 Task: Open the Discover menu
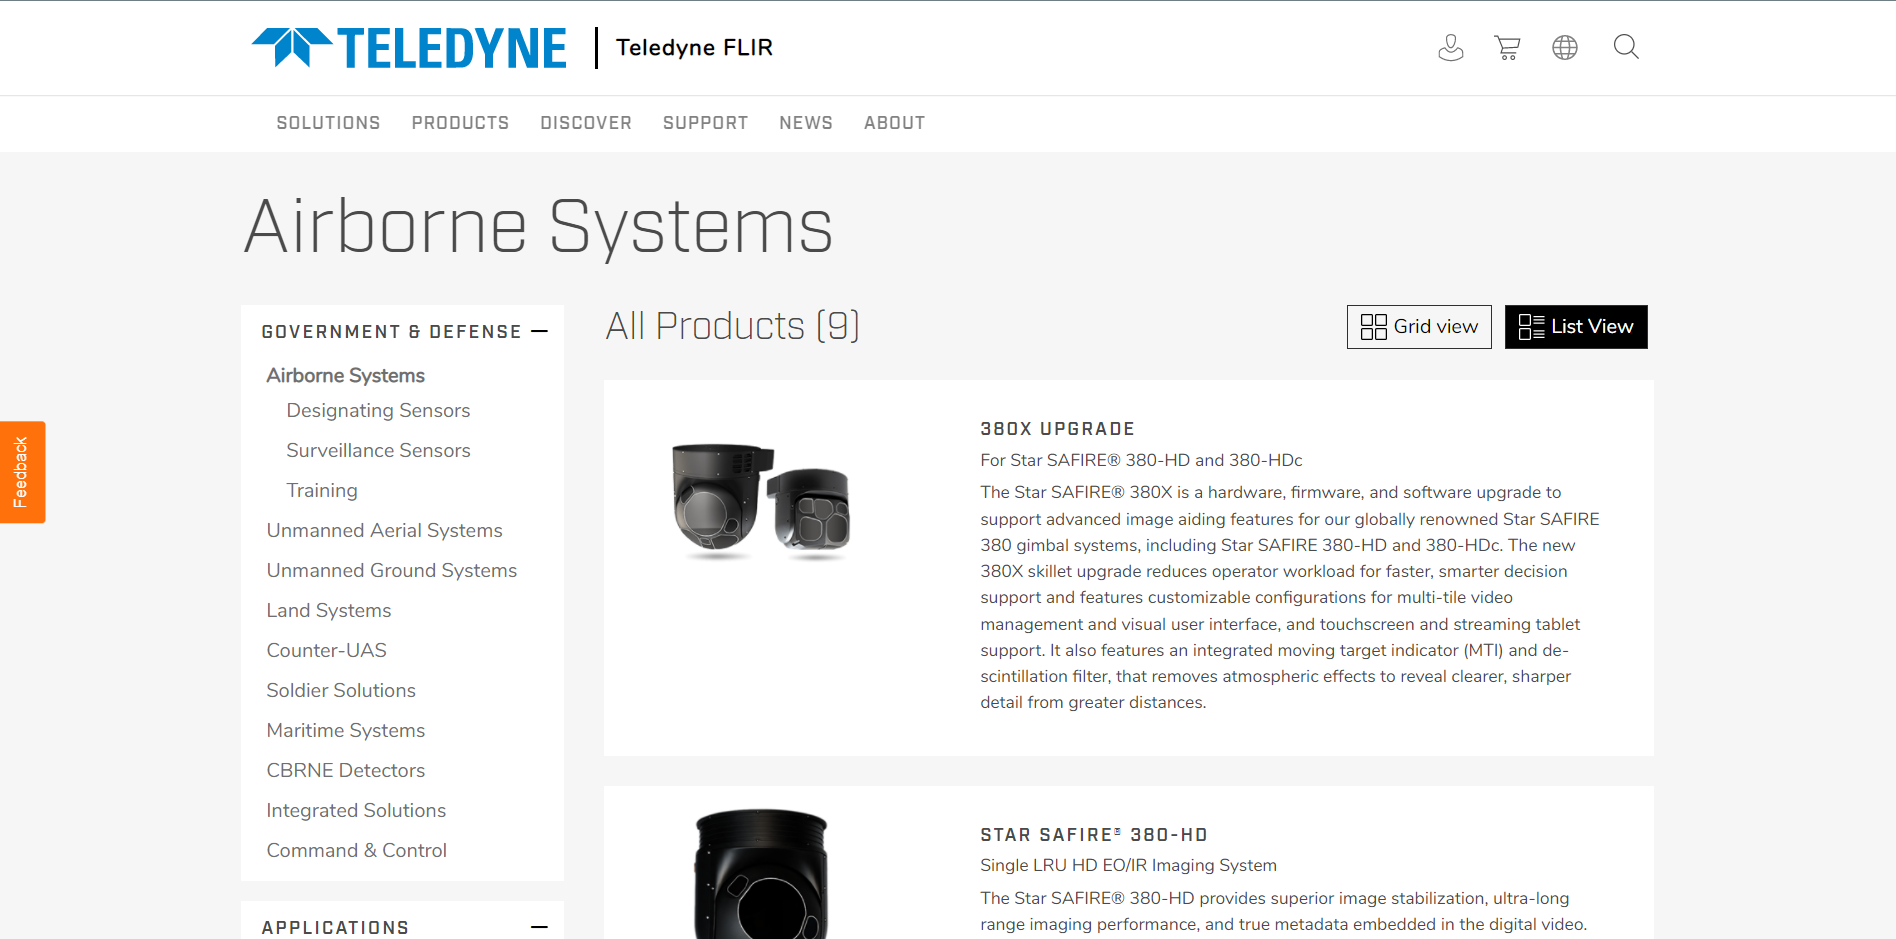point(586,123)
